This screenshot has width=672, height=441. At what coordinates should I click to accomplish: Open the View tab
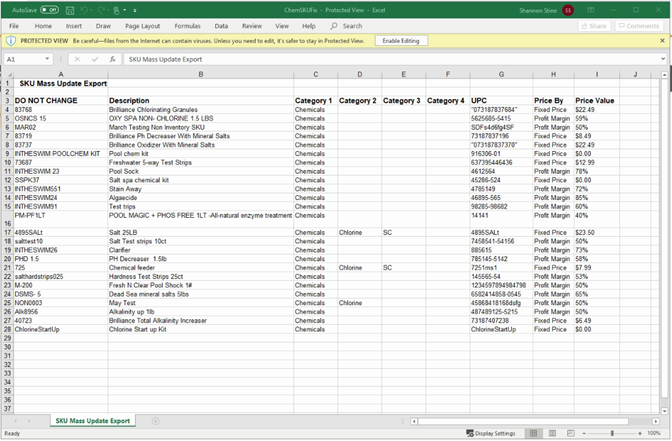tap(282, 26)
